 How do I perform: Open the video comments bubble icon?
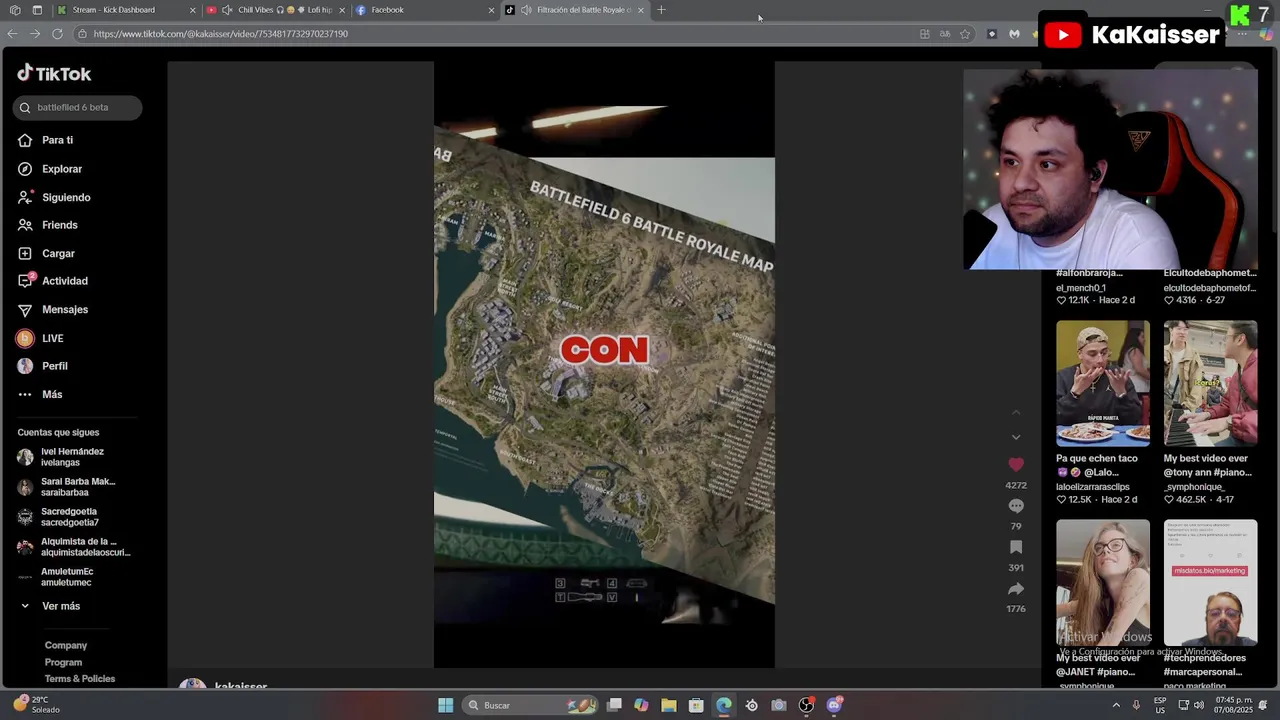pyautogui.click(x=1016, y=506)
